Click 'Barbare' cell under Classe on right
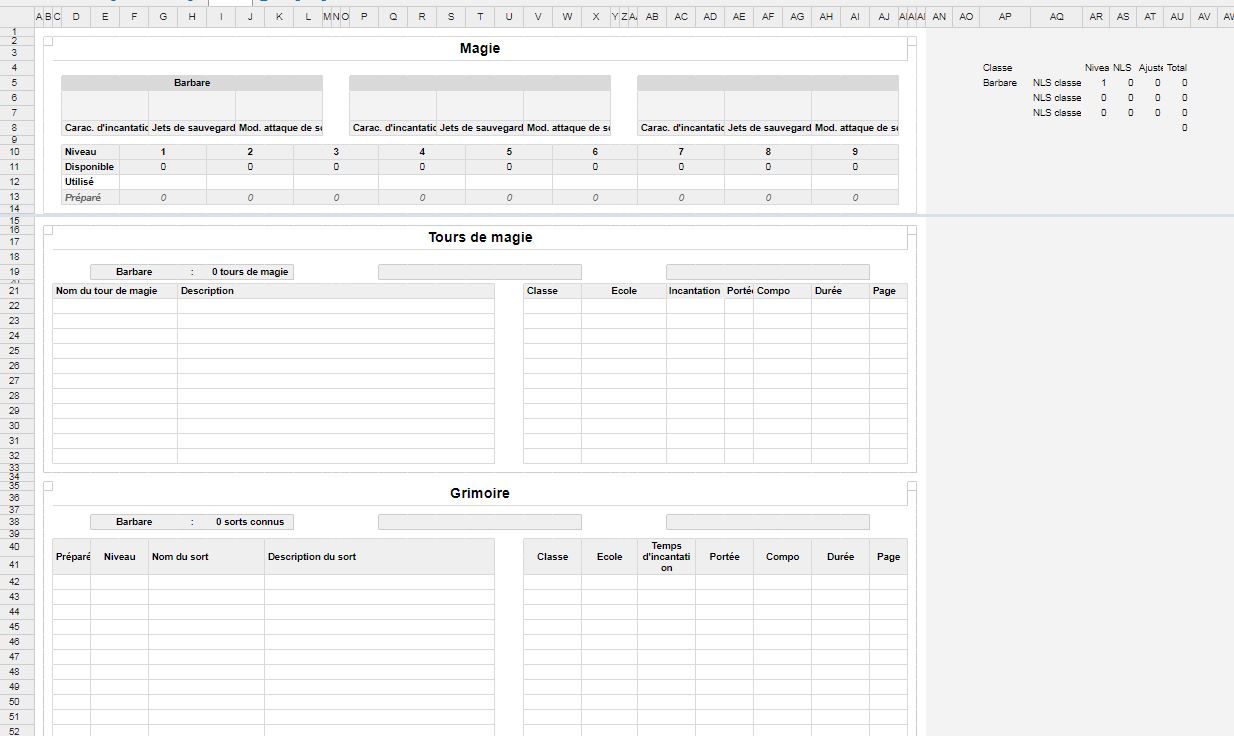This screenshot has height=736, width=1234. (1000, 83)
